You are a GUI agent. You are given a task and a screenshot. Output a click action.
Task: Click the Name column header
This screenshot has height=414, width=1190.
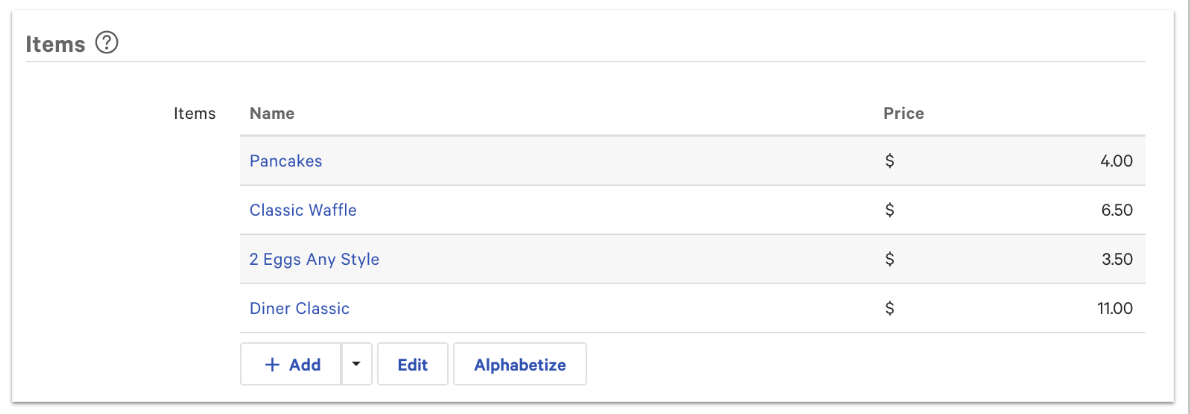[272, 113]
